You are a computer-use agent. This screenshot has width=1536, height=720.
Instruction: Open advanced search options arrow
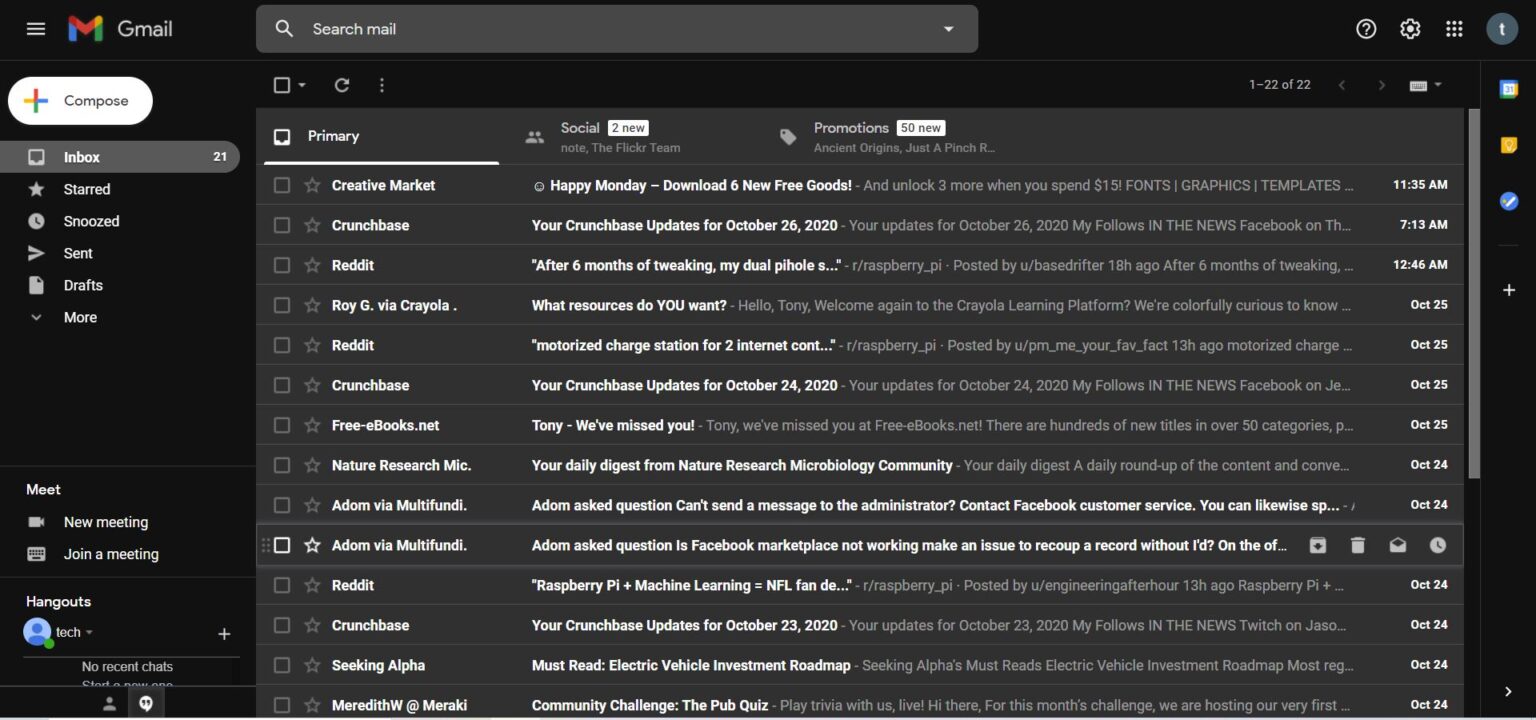coord(947,28)
